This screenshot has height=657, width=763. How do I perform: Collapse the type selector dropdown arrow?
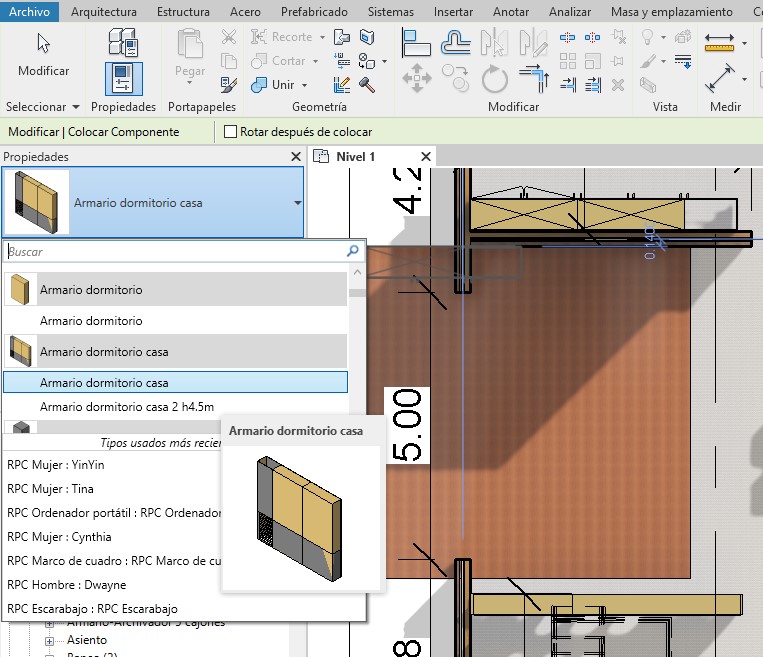(x=297, y=203)
